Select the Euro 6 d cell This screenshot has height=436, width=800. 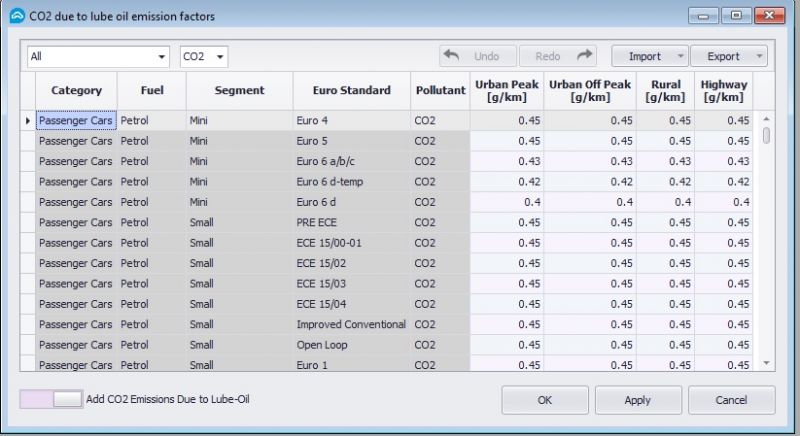(352, 202)
